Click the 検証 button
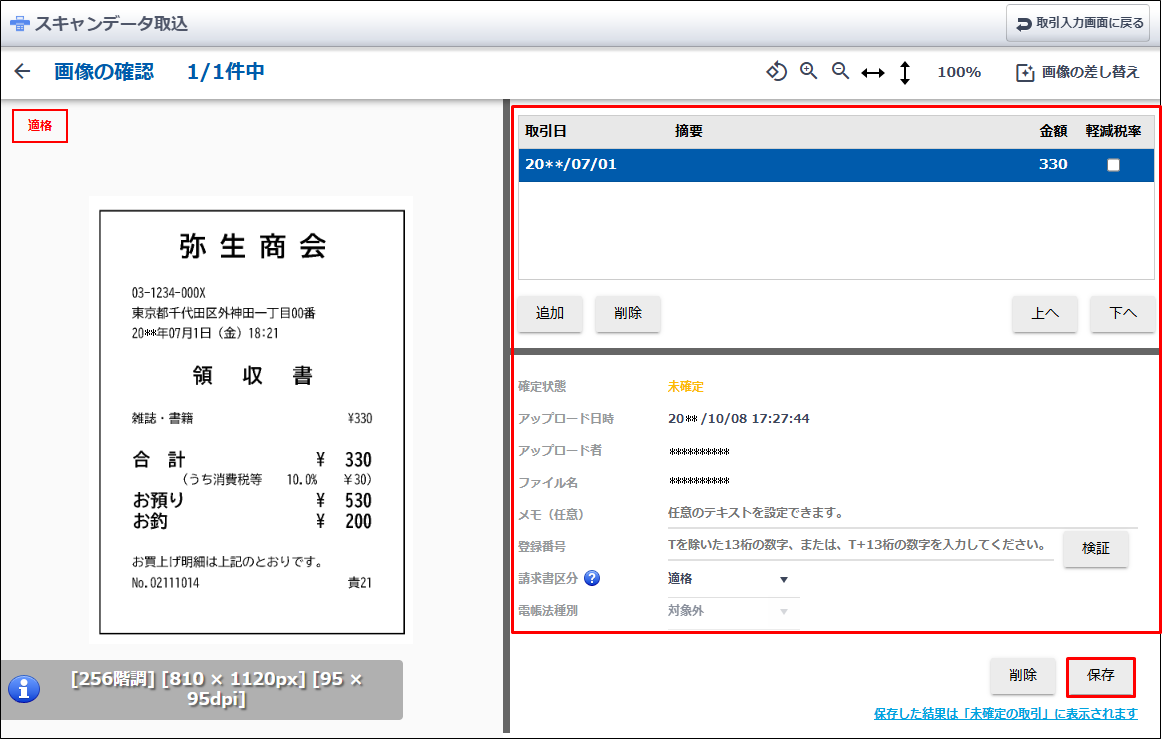The image size is (1162, 739). (1096, 549)
